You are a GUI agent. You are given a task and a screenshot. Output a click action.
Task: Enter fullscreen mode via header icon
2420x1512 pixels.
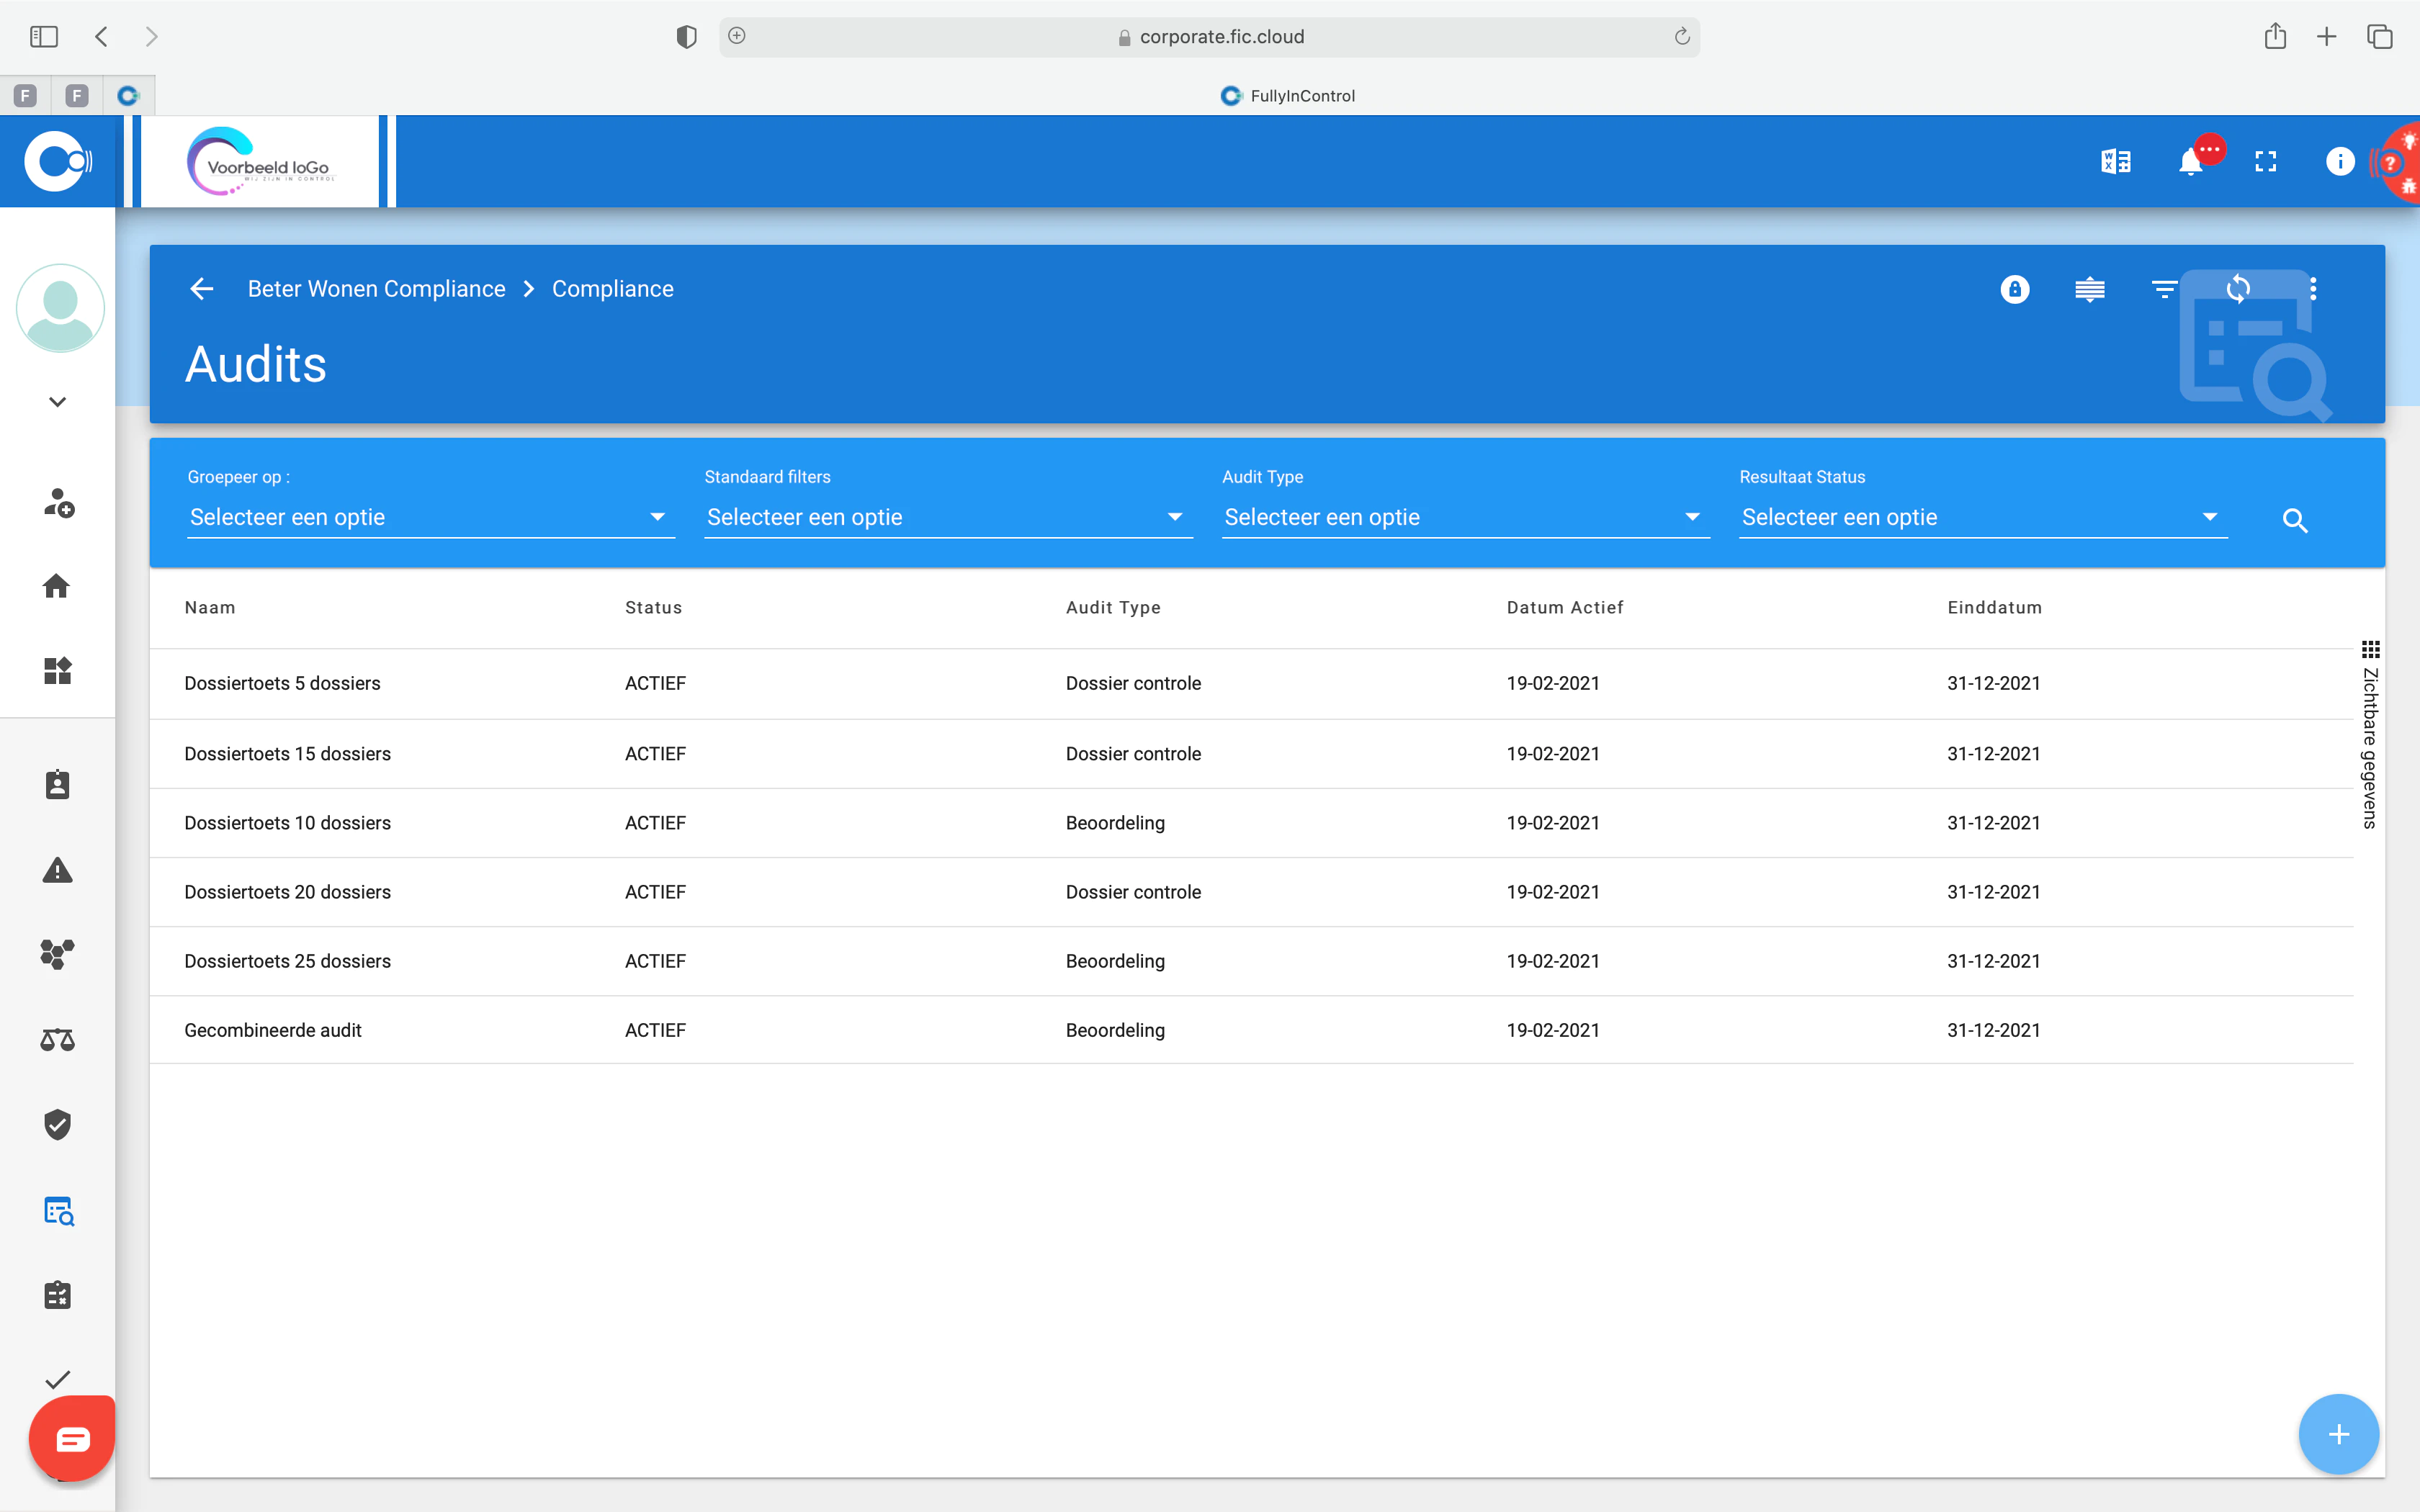click(2265, 162)
